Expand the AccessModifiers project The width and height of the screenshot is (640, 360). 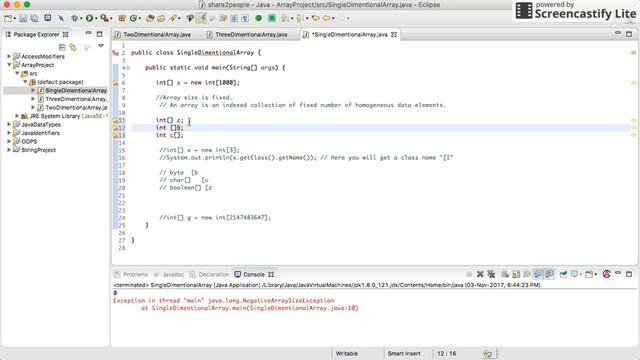coord(9,56)
